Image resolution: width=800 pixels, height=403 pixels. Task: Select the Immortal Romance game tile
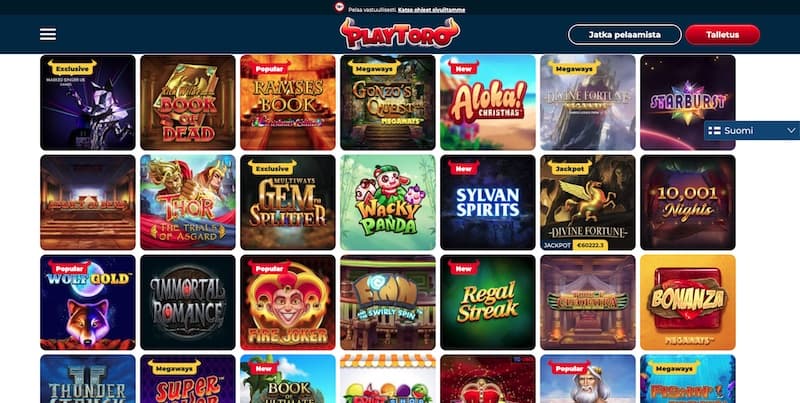point(188,303)
